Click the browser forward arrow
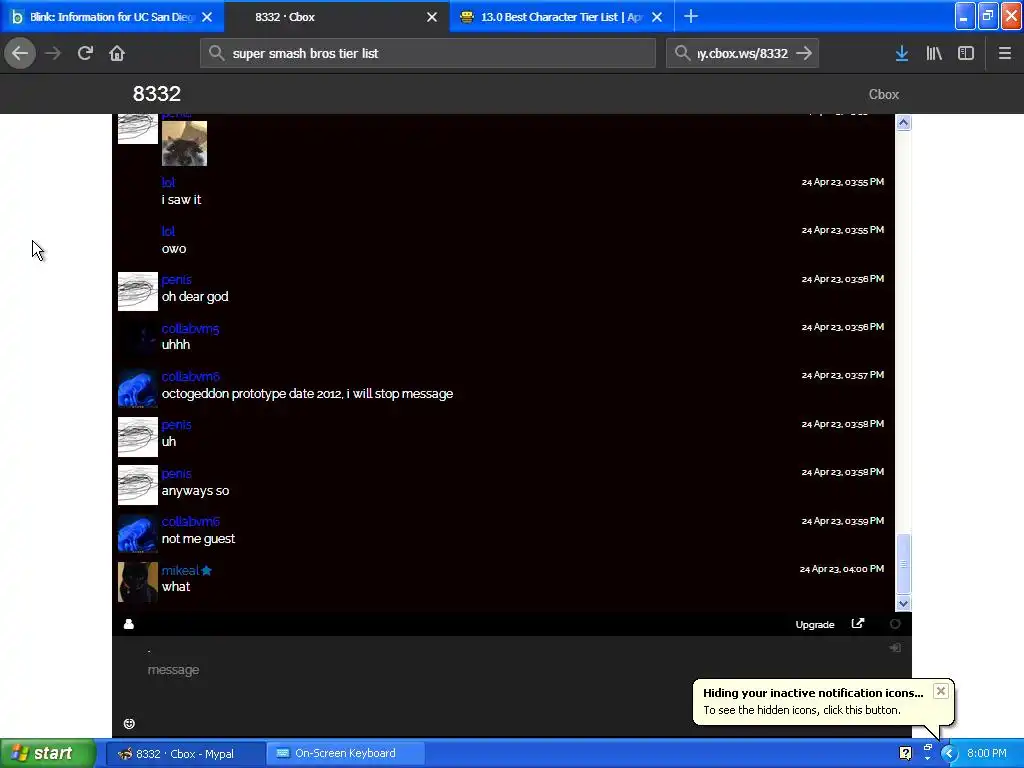This screenshot has width=1024, height=768. coord(53,53)
